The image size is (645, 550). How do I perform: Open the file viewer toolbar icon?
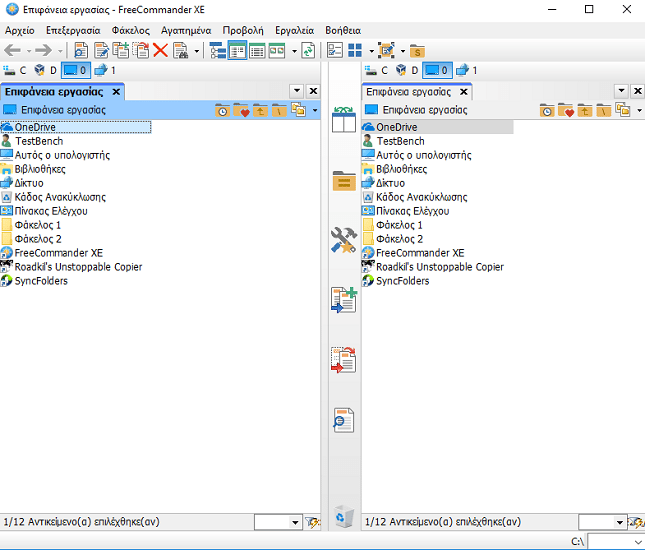click(81, 51)
